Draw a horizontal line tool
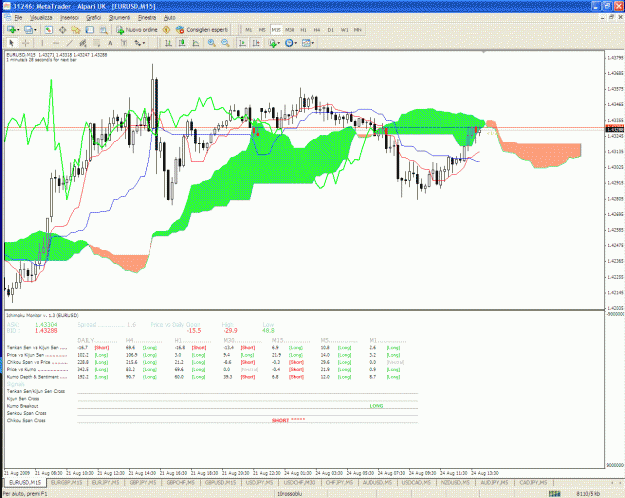625x498 pixels. 56,43
